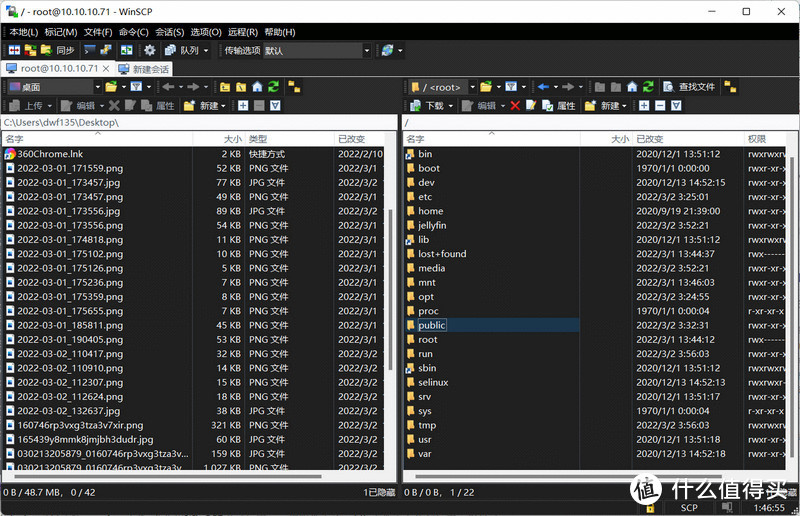The width and height of the screenshot is (800, 516).
Task: Open the 远程(R) menu
Action: pos(243,32)
